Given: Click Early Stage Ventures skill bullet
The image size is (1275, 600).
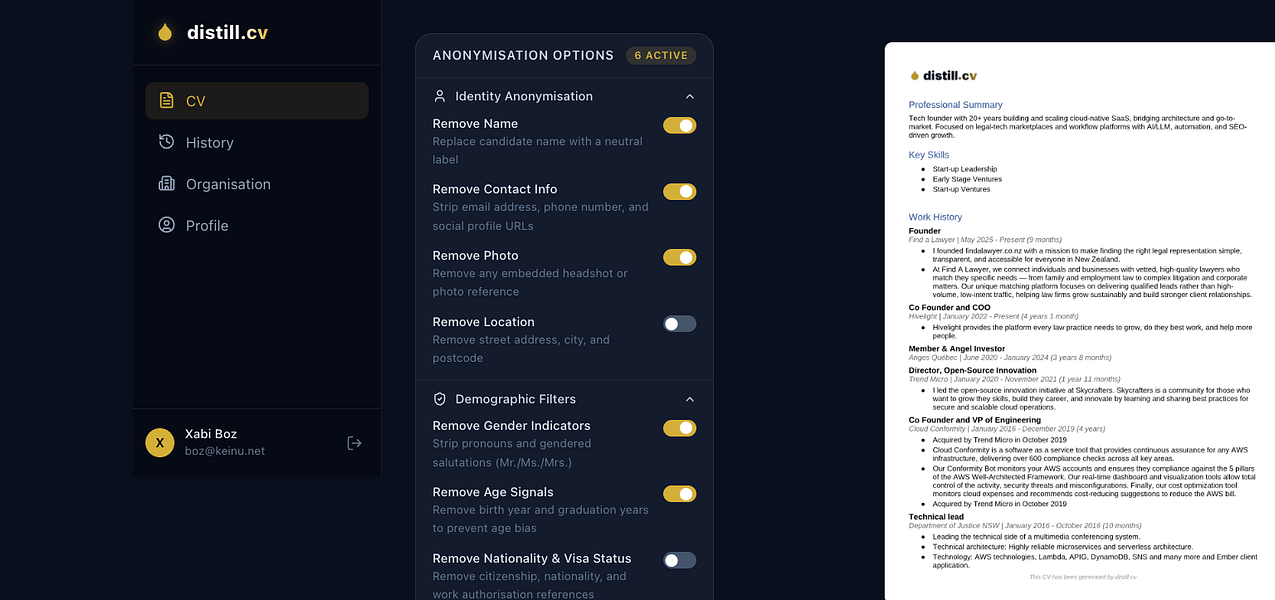Looking at the screenshot, I should coord(965,179).
